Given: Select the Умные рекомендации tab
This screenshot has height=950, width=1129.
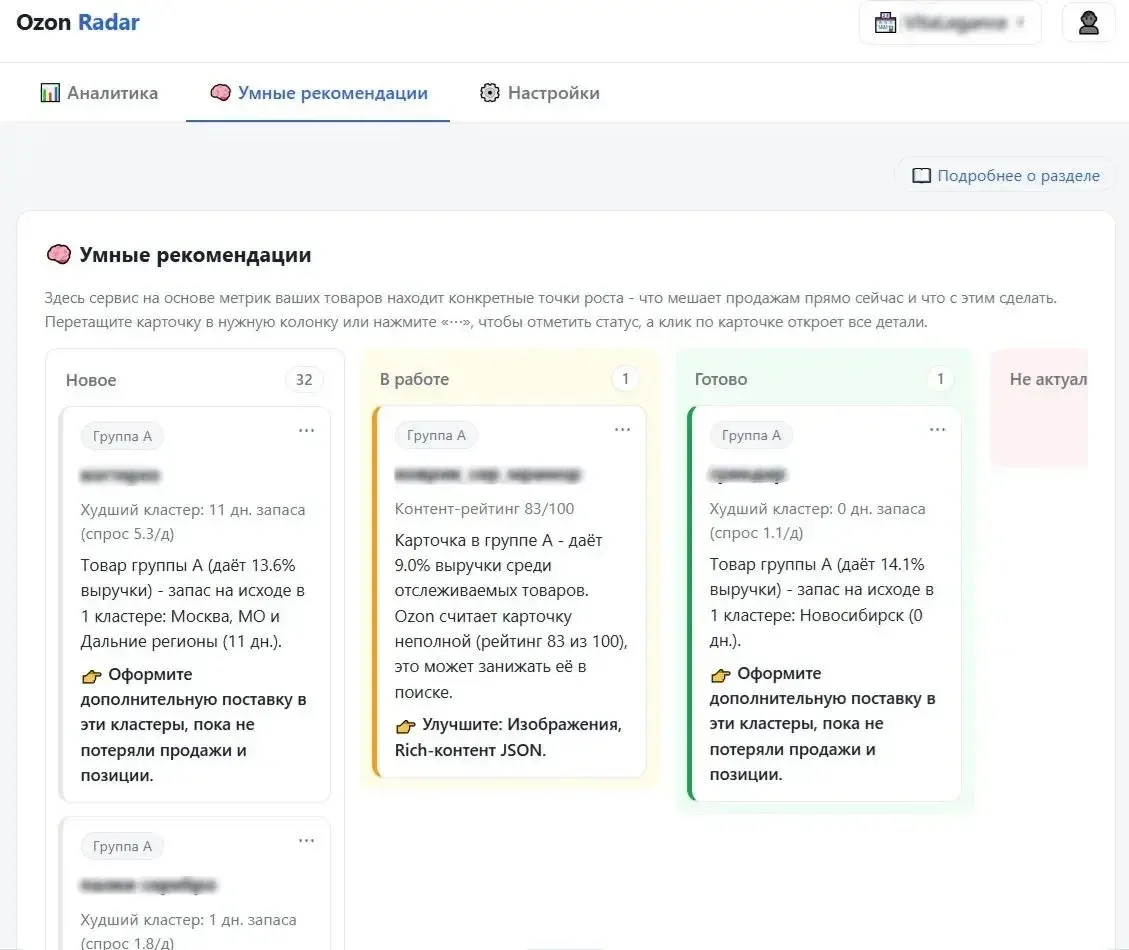Looking at the screenshot, I should 318,93.
